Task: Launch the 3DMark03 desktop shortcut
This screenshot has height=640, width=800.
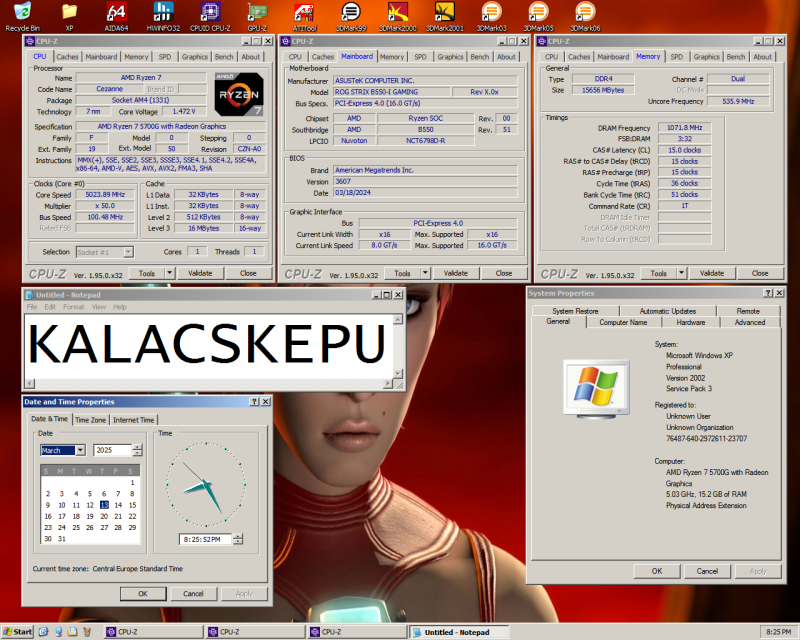Action: (492, 16)
